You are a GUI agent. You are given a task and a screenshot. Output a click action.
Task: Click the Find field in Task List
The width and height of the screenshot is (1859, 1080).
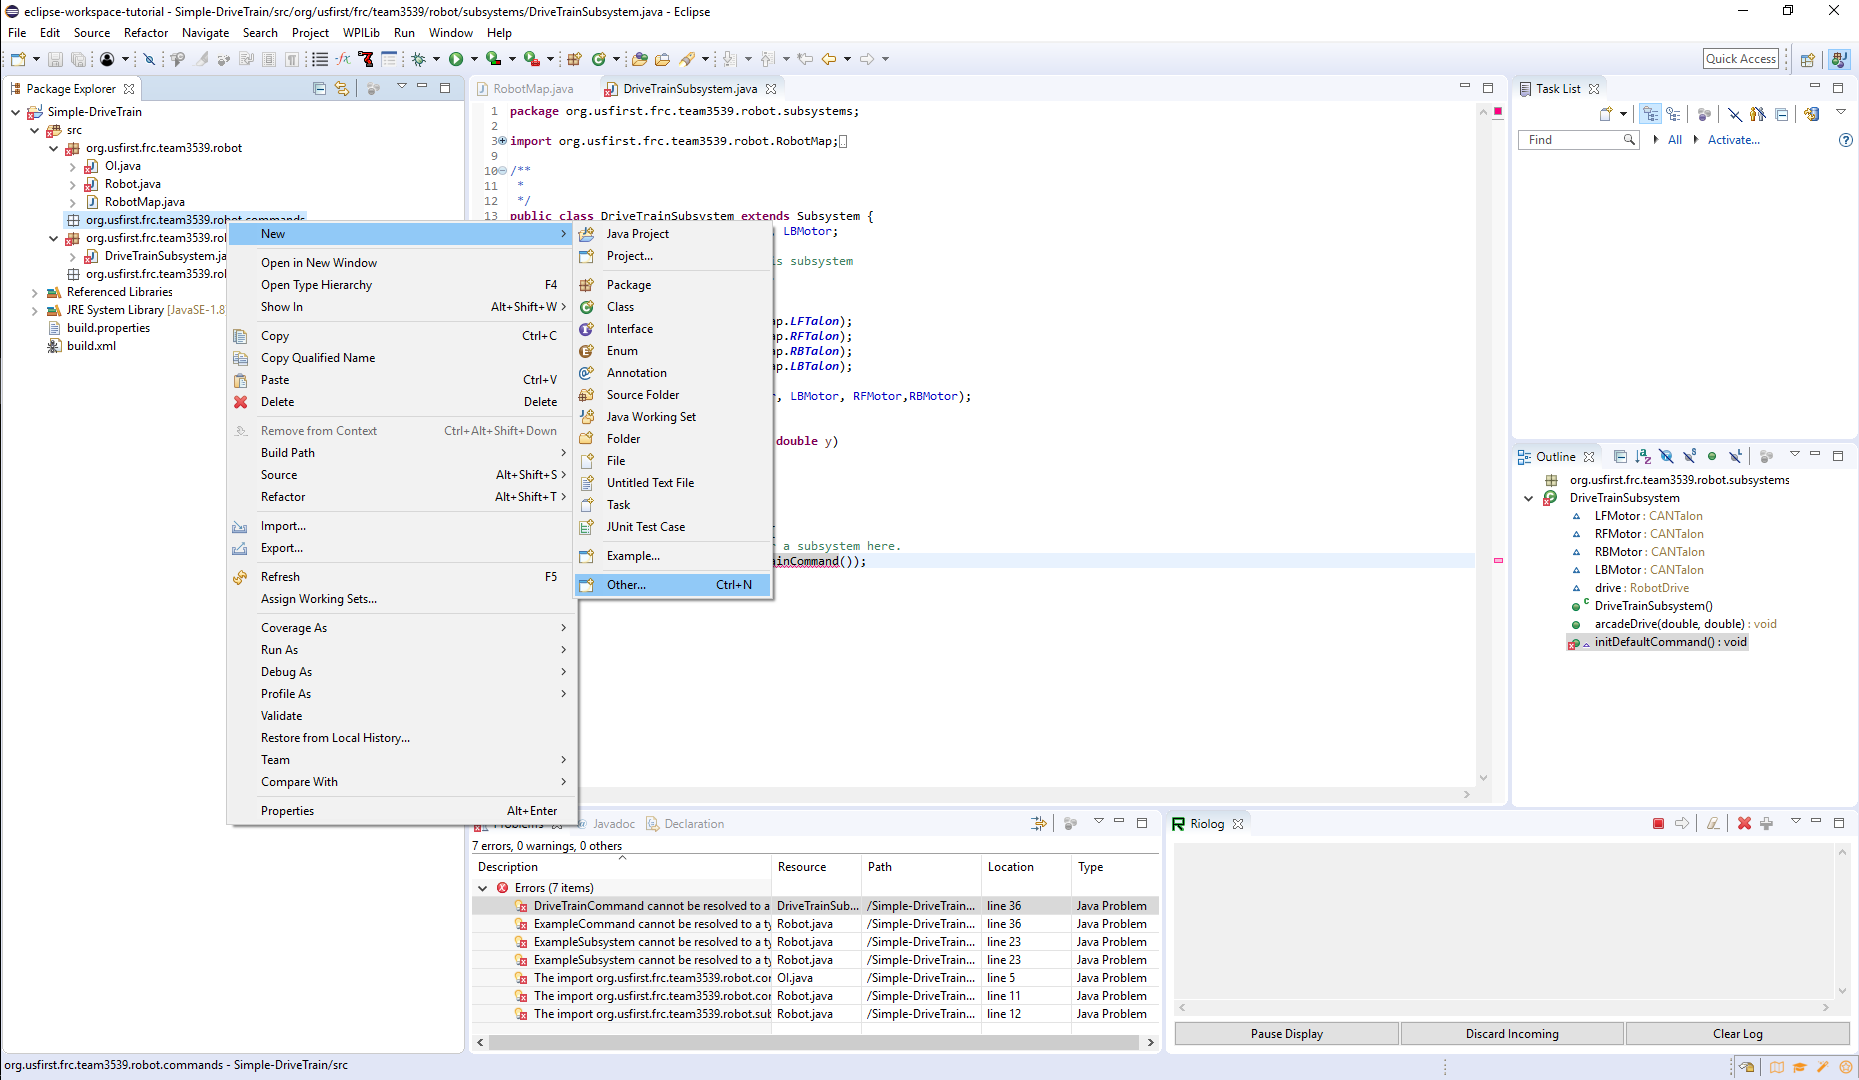1570,140
